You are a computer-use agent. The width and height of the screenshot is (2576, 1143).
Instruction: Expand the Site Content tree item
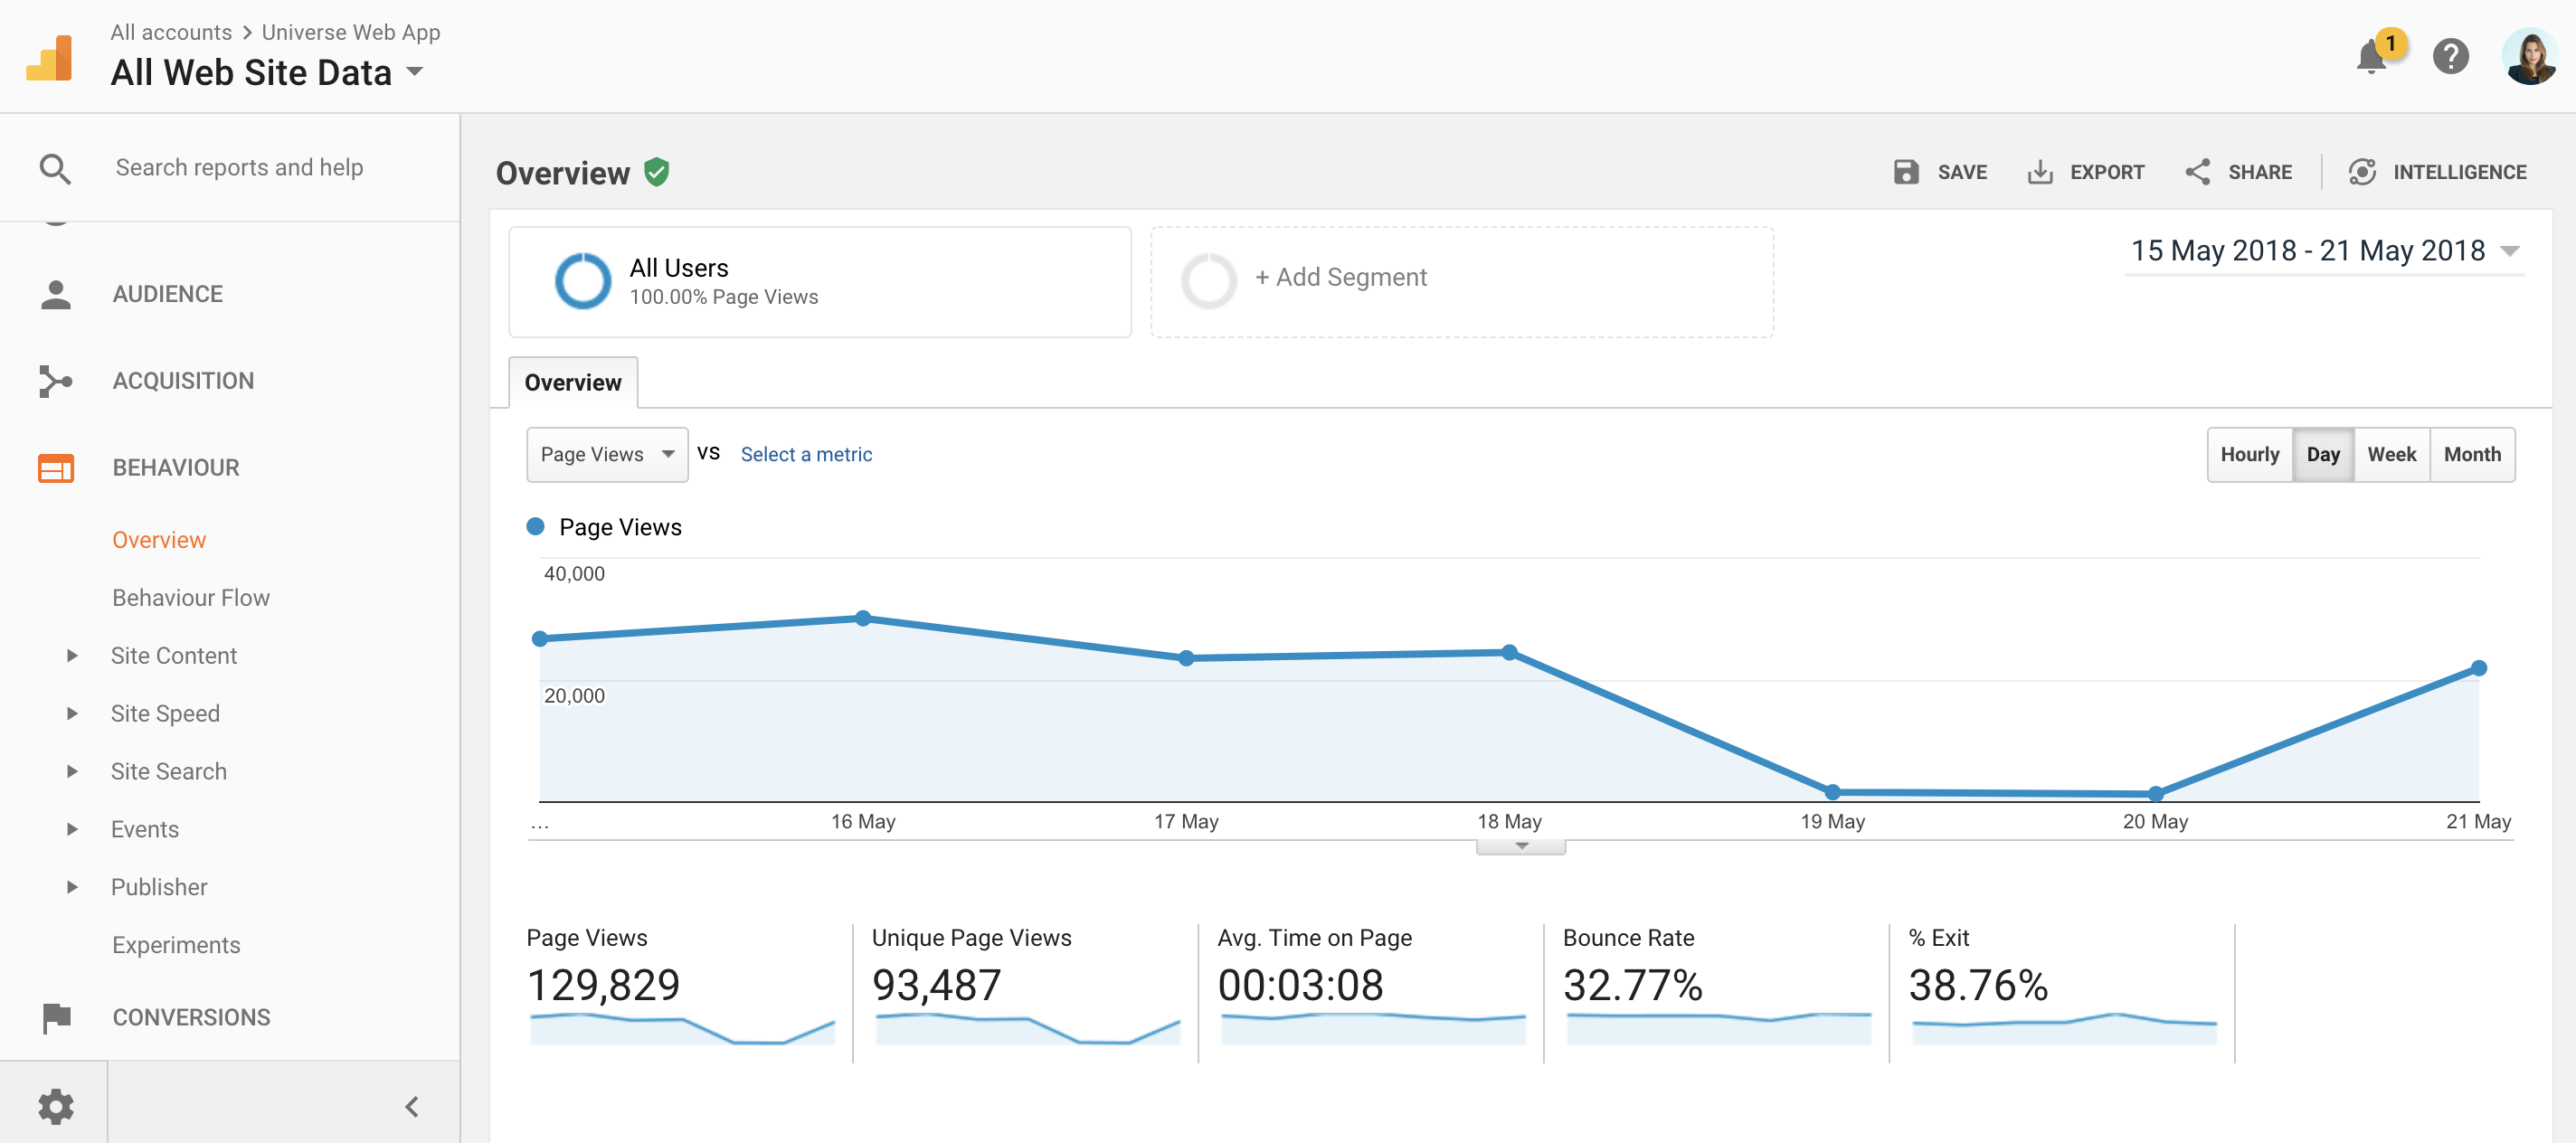click(72, 656)
